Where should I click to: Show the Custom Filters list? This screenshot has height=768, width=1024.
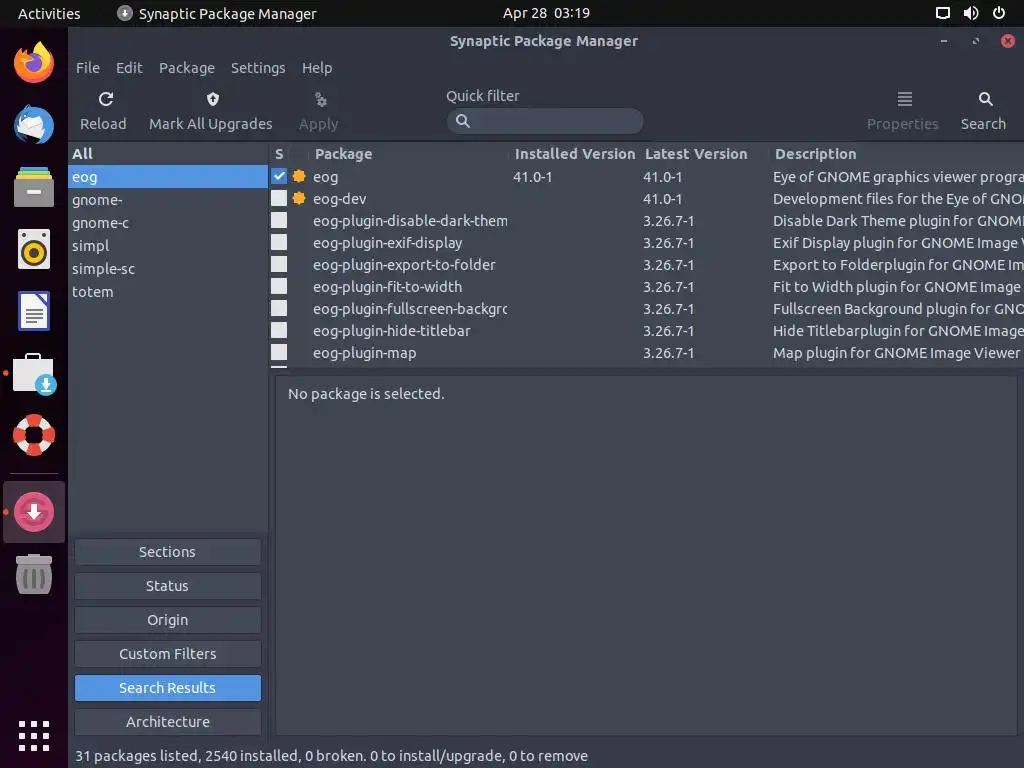[168, 654]
